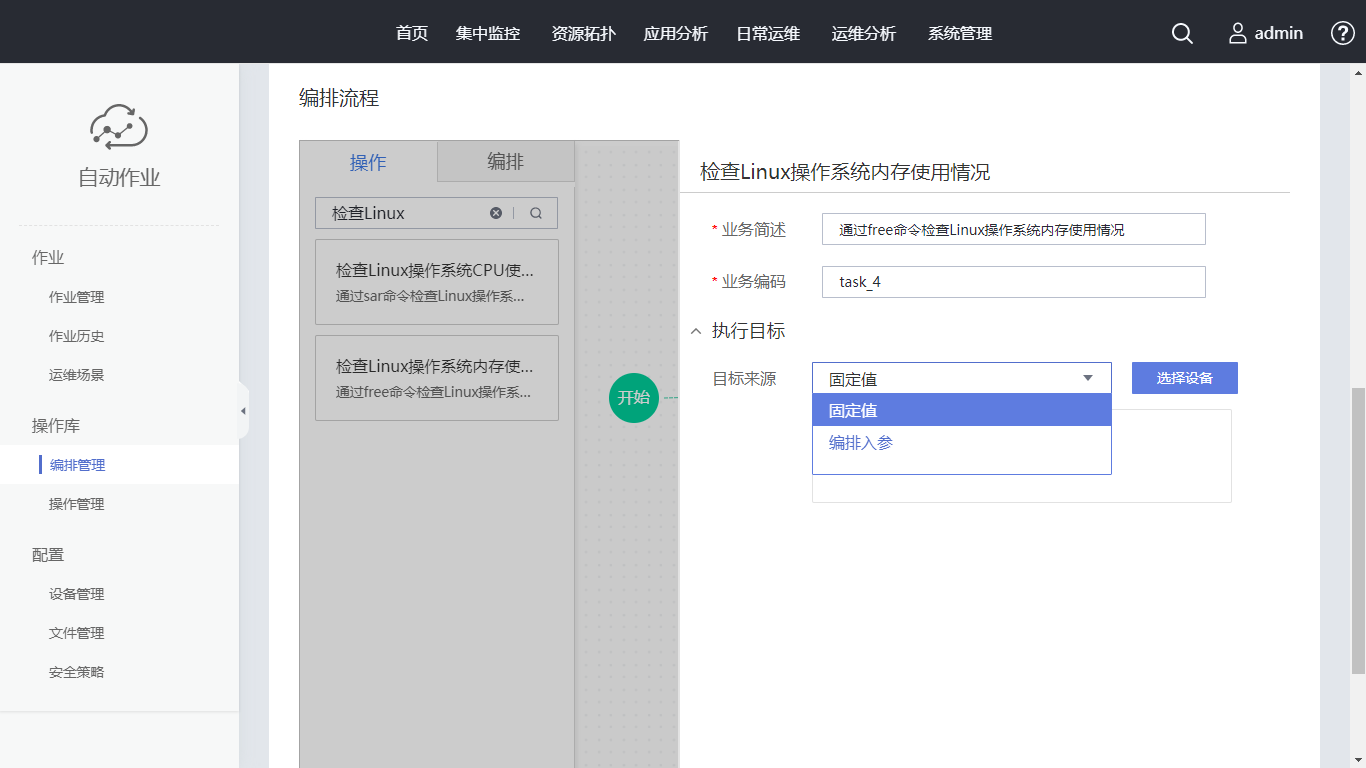Click the search icon in operation search box

point(536,213)
